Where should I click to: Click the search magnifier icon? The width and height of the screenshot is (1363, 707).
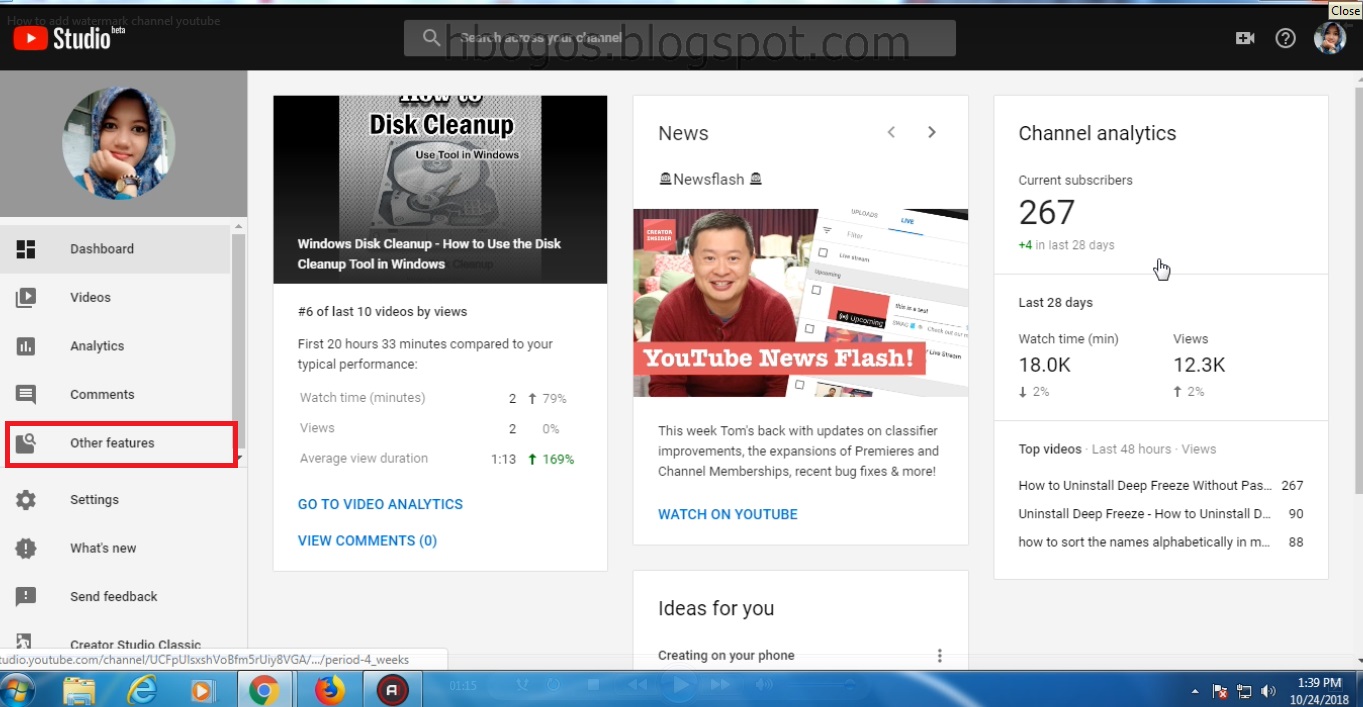click(x=431, y=38)
